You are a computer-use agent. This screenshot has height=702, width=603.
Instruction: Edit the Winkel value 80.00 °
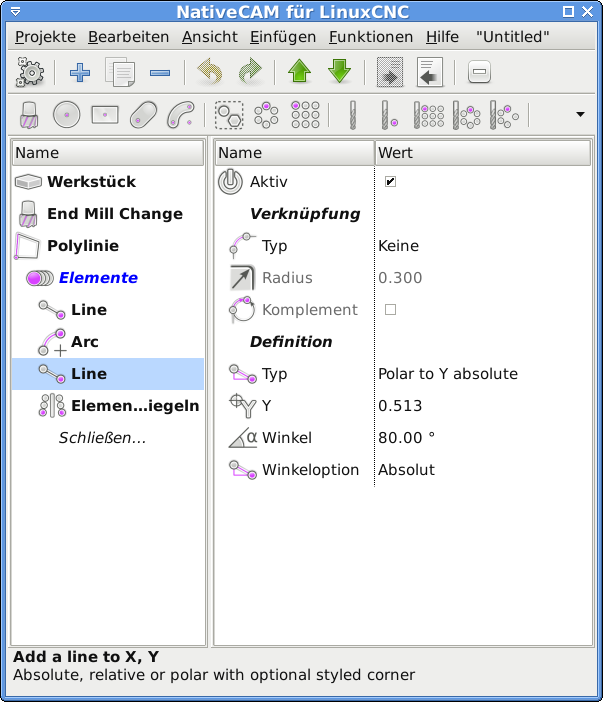(406, 438)
